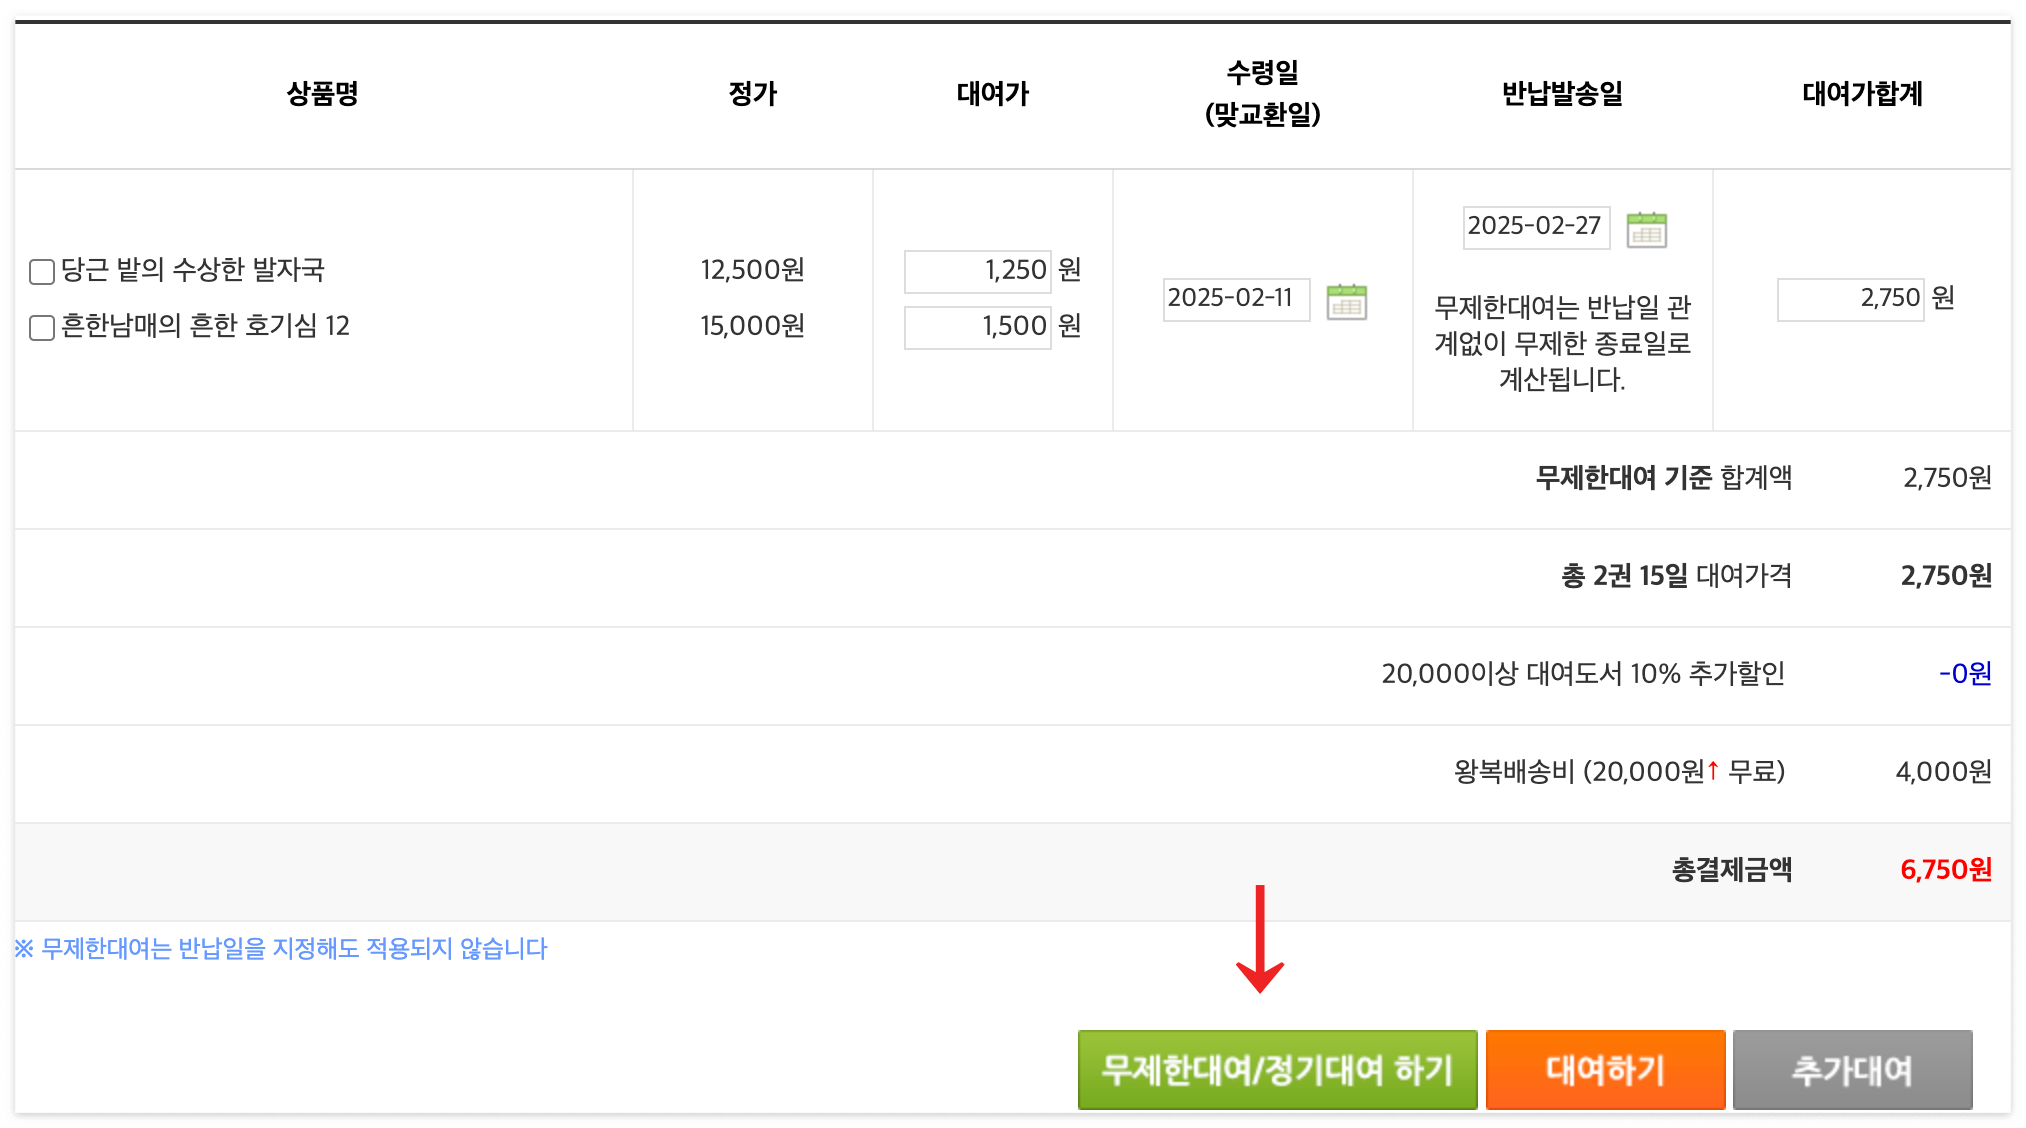Image resolution: width=2026 pixels, height=1128 pixels.
Task: Select the 2025-02-27 return date field
Action: tap(1536, 227)
